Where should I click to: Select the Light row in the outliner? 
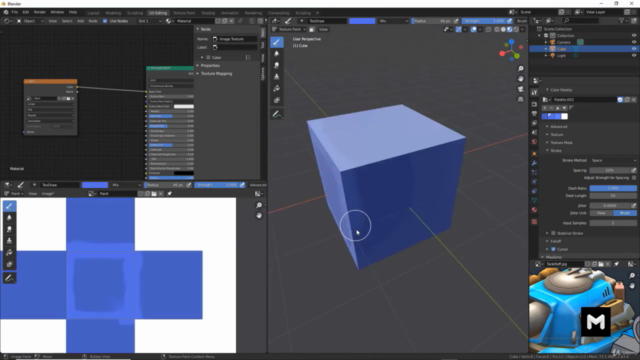coord(584,55)
